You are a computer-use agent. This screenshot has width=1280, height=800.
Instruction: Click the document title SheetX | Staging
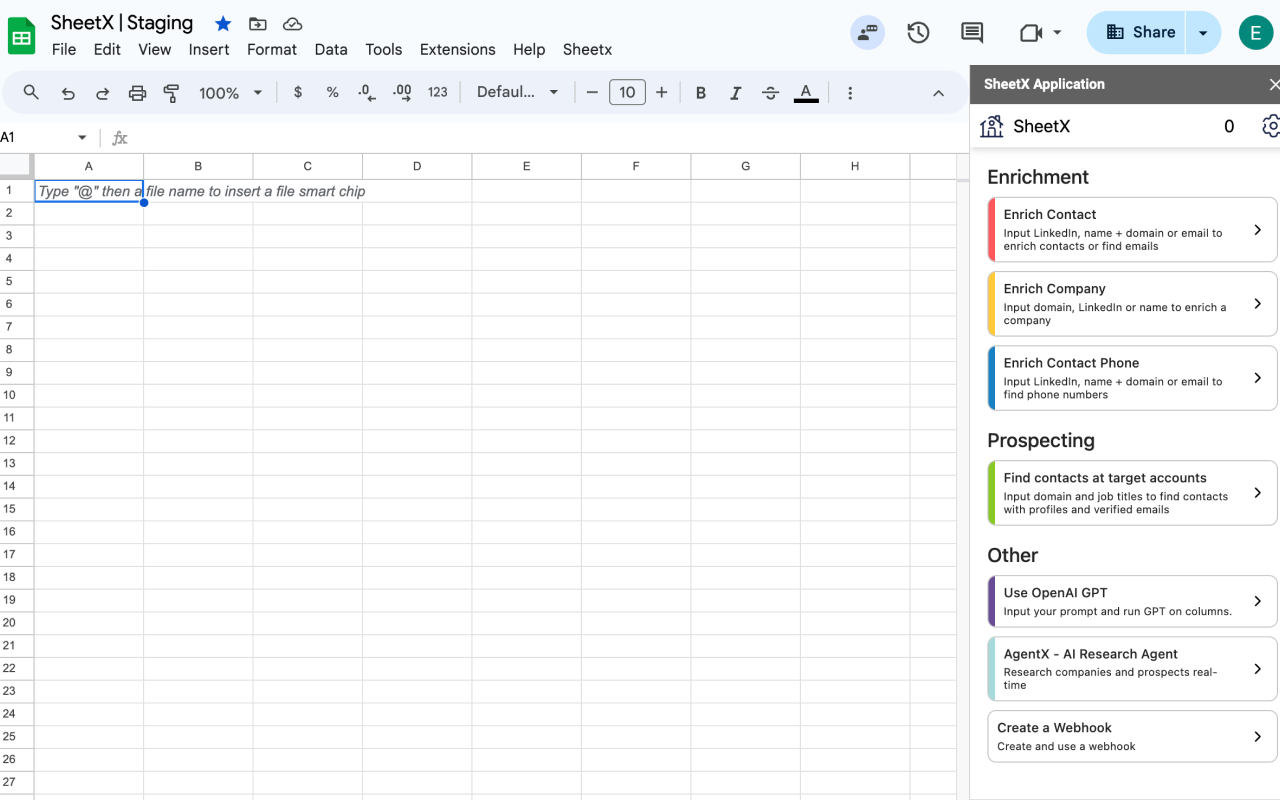tap(122, 23)
